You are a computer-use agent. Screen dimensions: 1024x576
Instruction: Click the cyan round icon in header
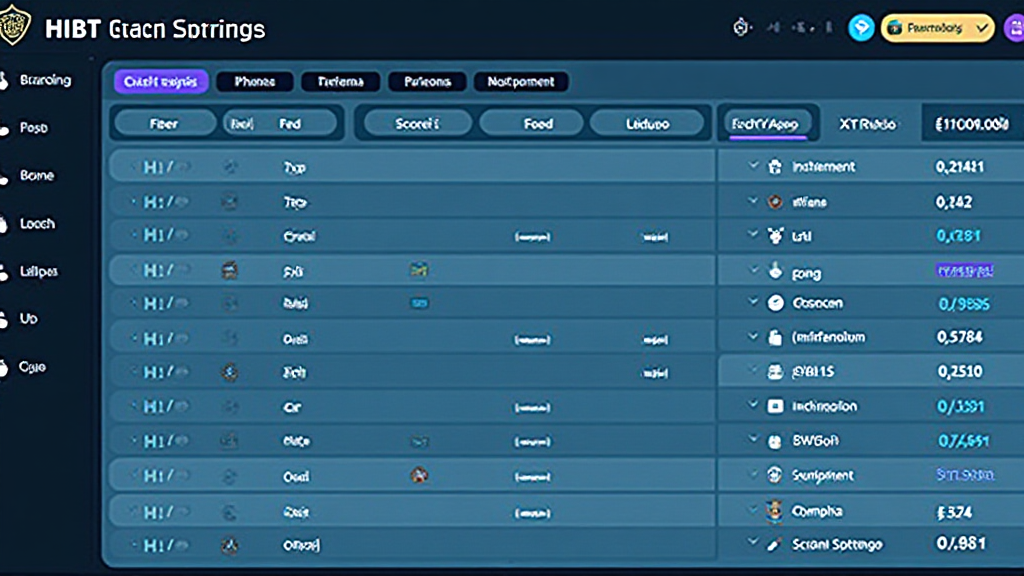861,28
